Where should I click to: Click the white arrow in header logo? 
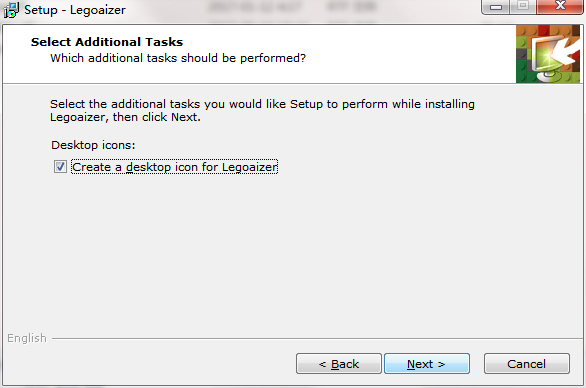point(566,50)
